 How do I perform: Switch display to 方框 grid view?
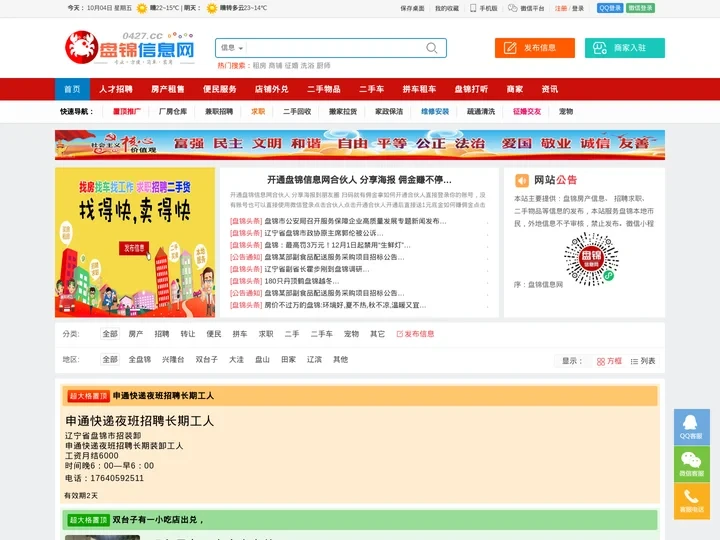pyautogui.click(x=609, y=361)
